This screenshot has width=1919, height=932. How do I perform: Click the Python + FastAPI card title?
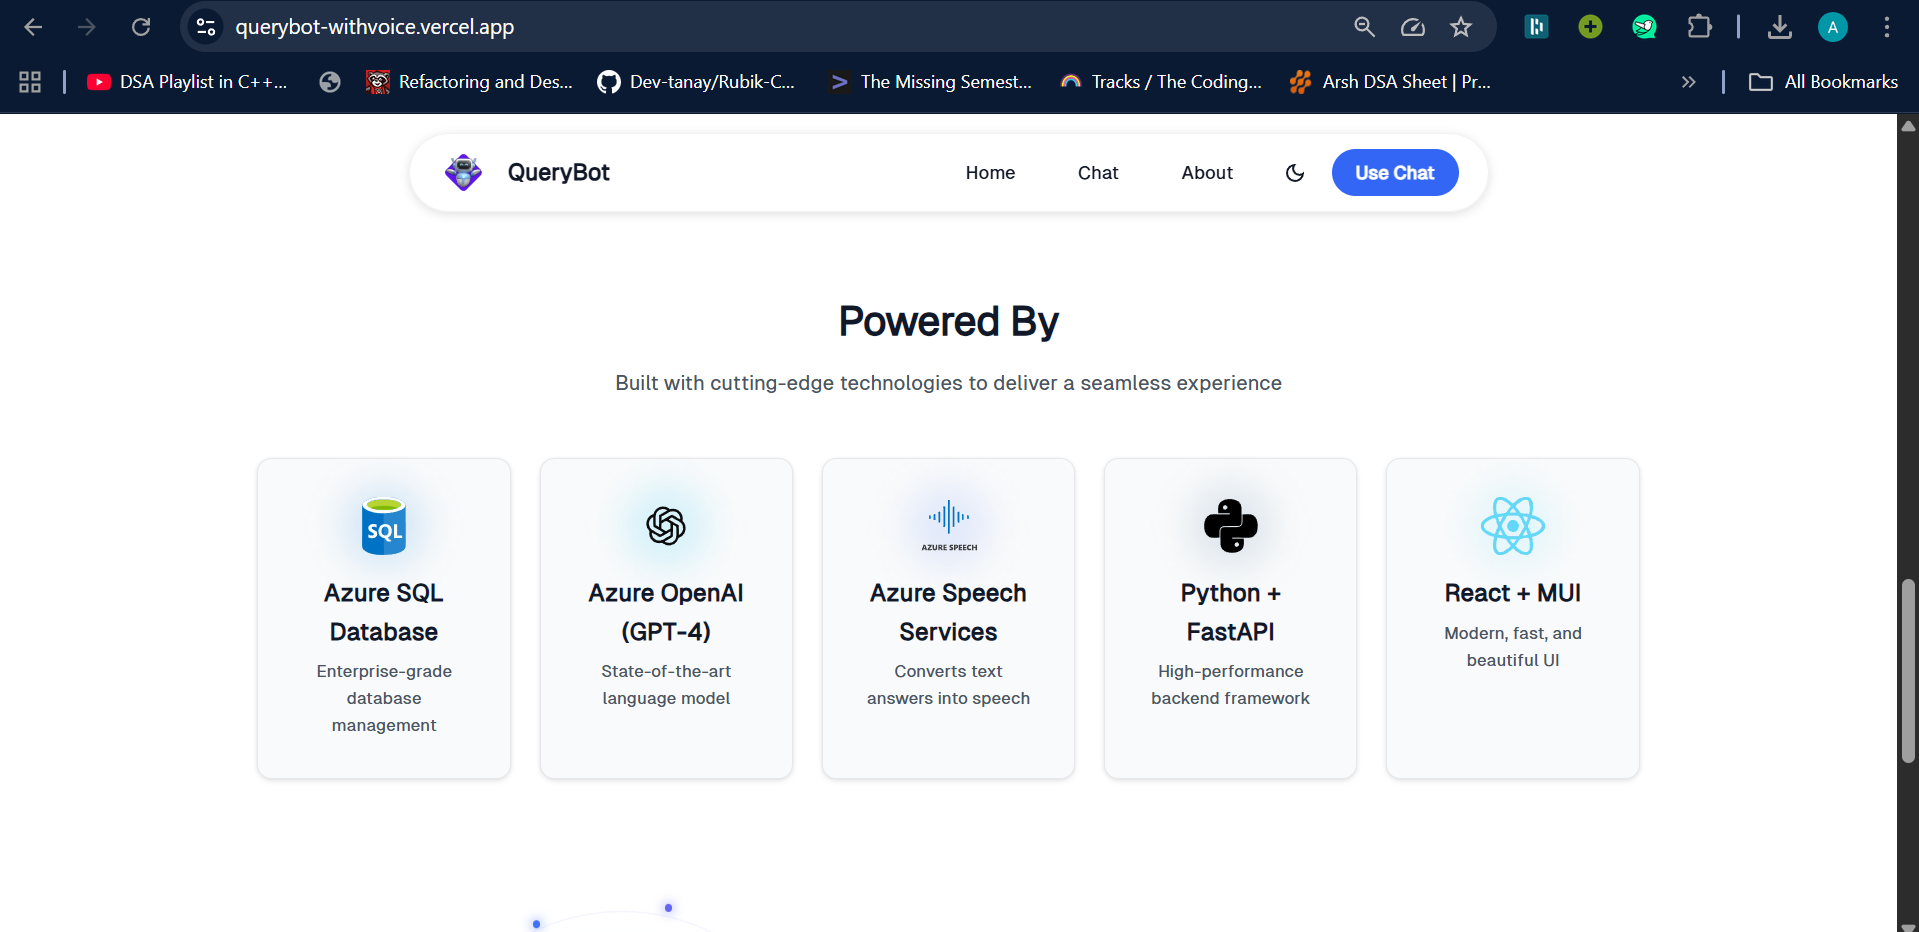(1231, 612)
